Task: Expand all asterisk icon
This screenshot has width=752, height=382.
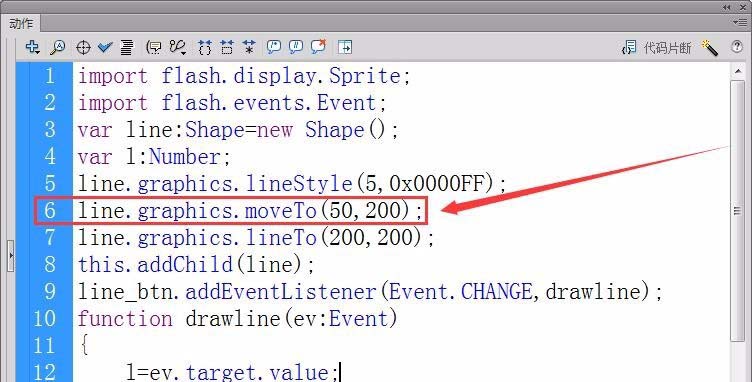Action: [249, 47]
